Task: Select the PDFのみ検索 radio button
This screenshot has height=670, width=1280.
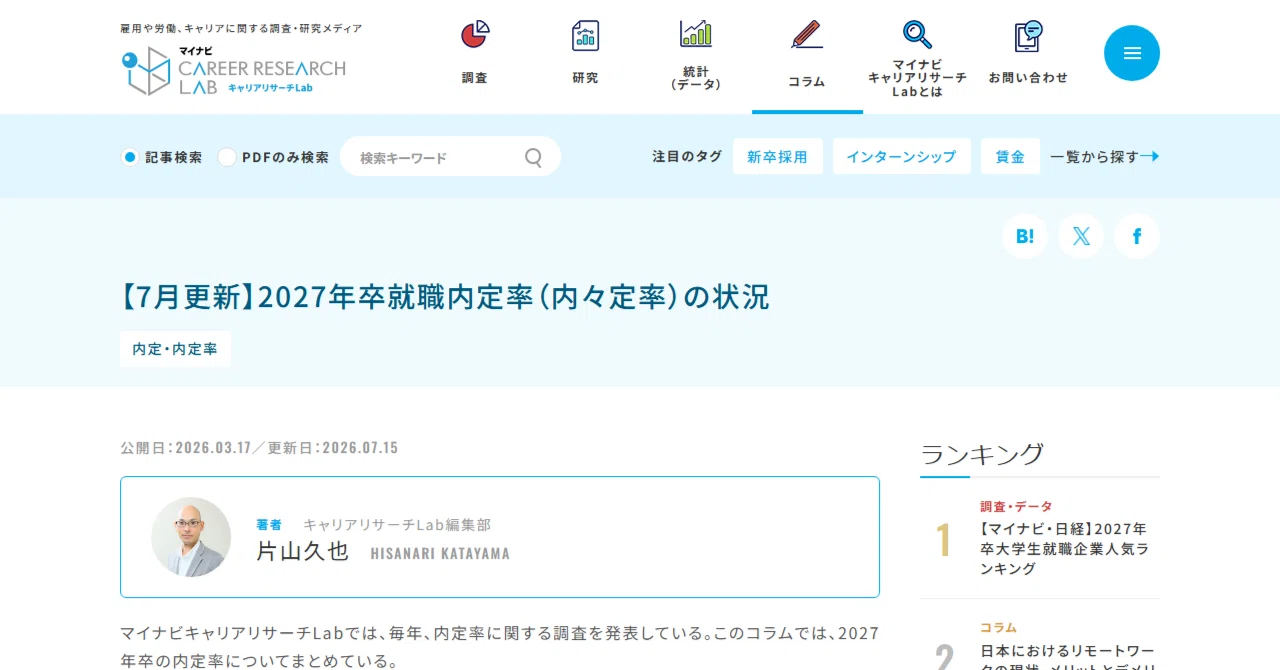Action: tap(227, 157)
